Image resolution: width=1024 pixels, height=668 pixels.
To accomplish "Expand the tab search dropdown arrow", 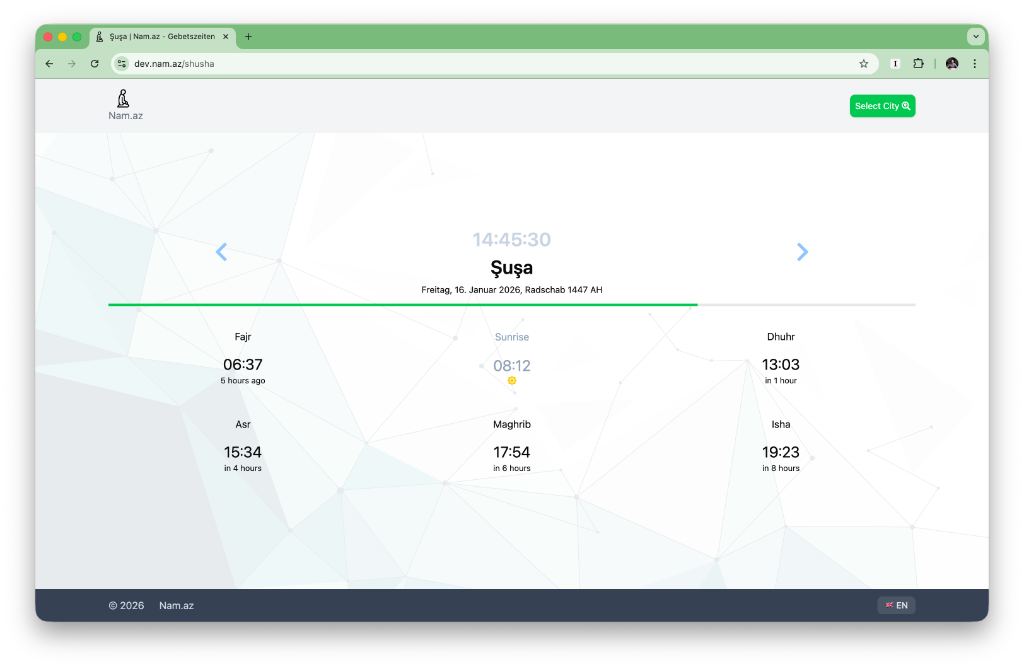I will pos(975,37).
